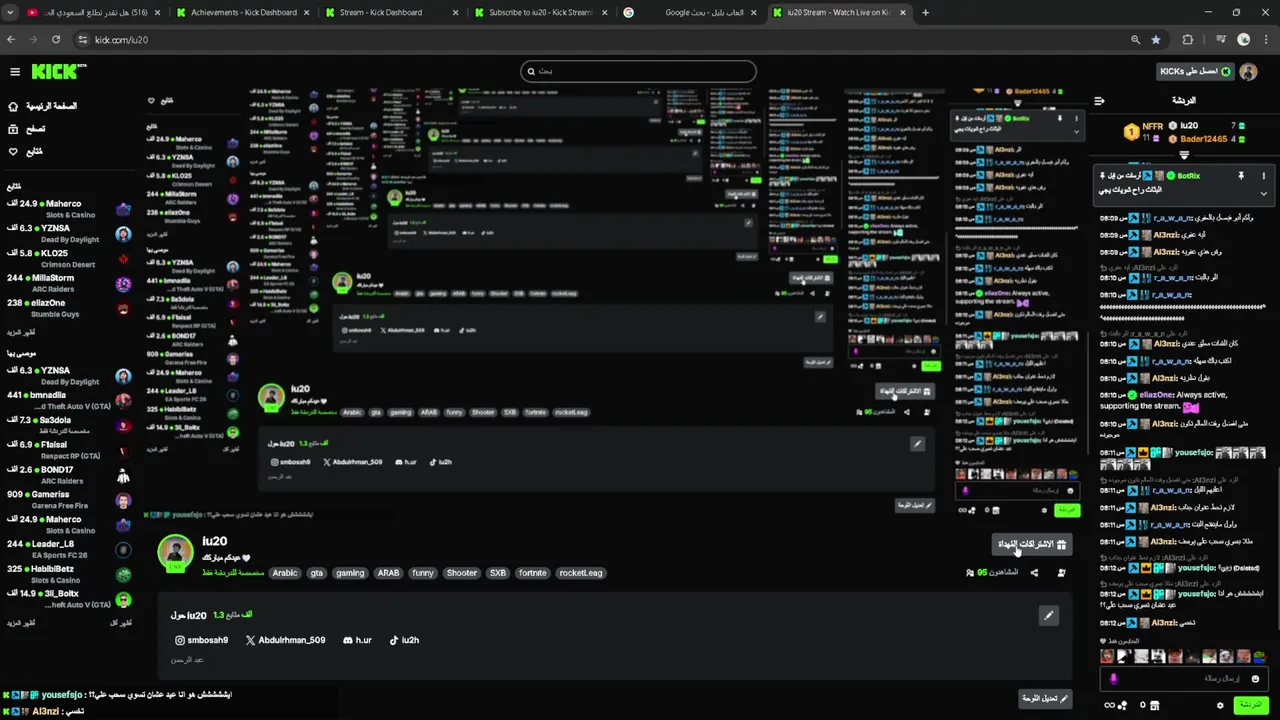The image size is (1280, 720).
Task: Open BOND17 ARC Raiders channel
Action: pyautogui.click(x=68, y=475)
